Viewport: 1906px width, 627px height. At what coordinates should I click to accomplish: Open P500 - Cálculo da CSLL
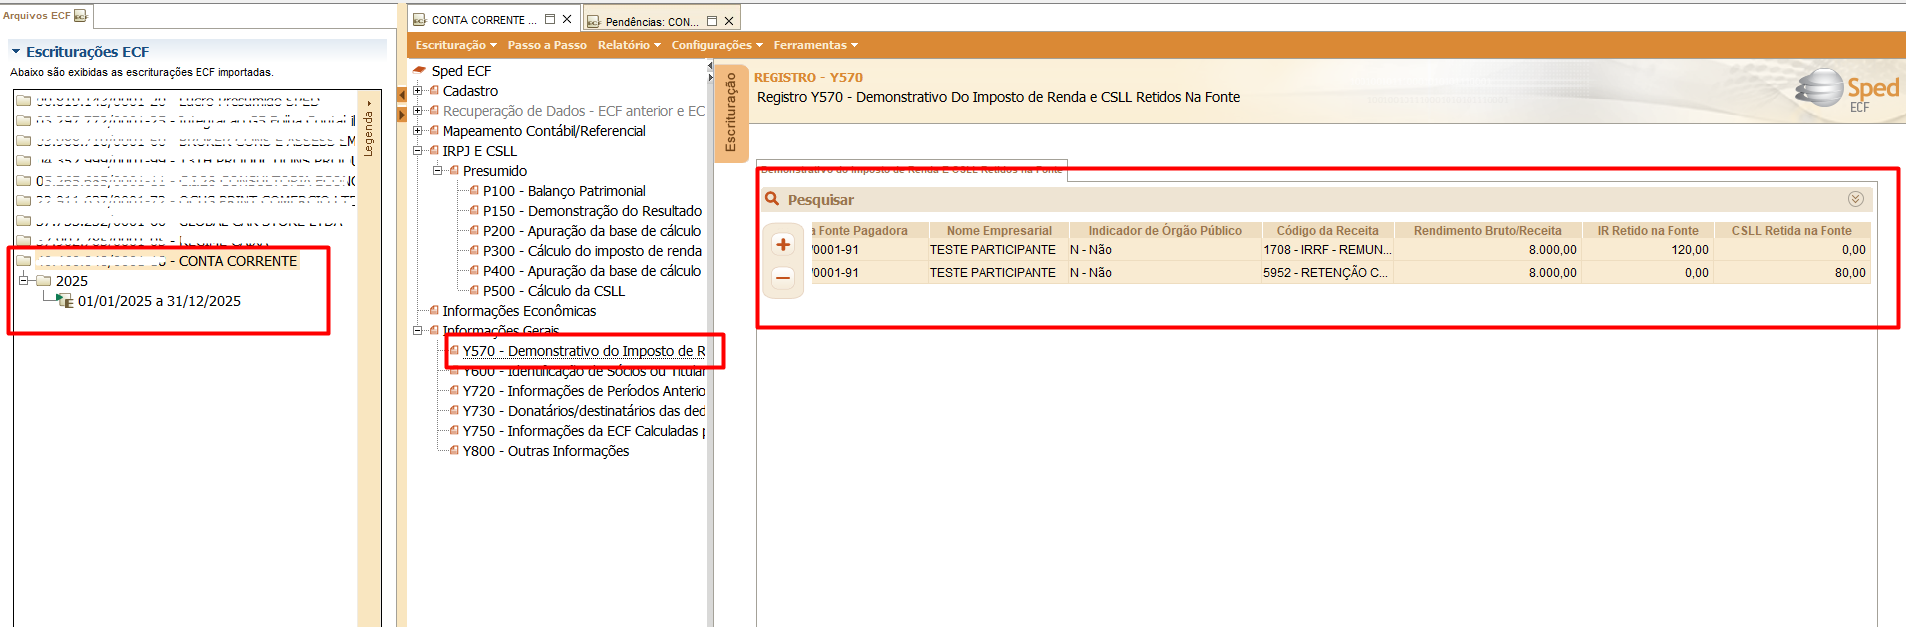pyautogui.click(x=554, y=291)
